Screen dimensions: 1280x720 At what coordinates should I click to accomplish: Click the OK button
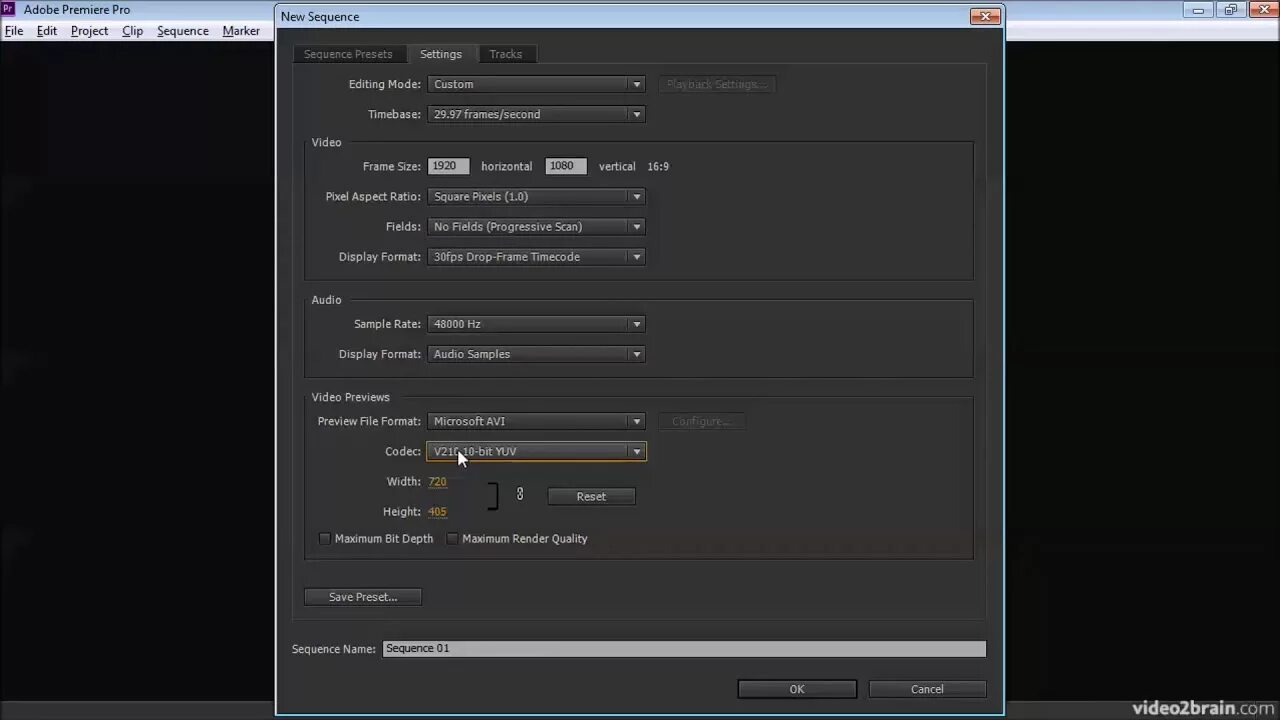coord(797,689)
